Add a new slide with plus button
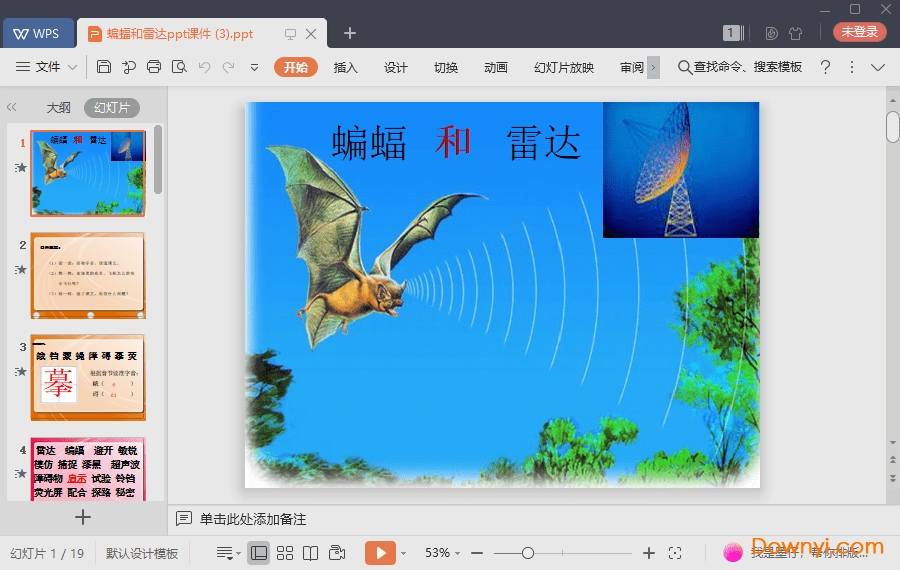900x570 pixels. [83, 517]
